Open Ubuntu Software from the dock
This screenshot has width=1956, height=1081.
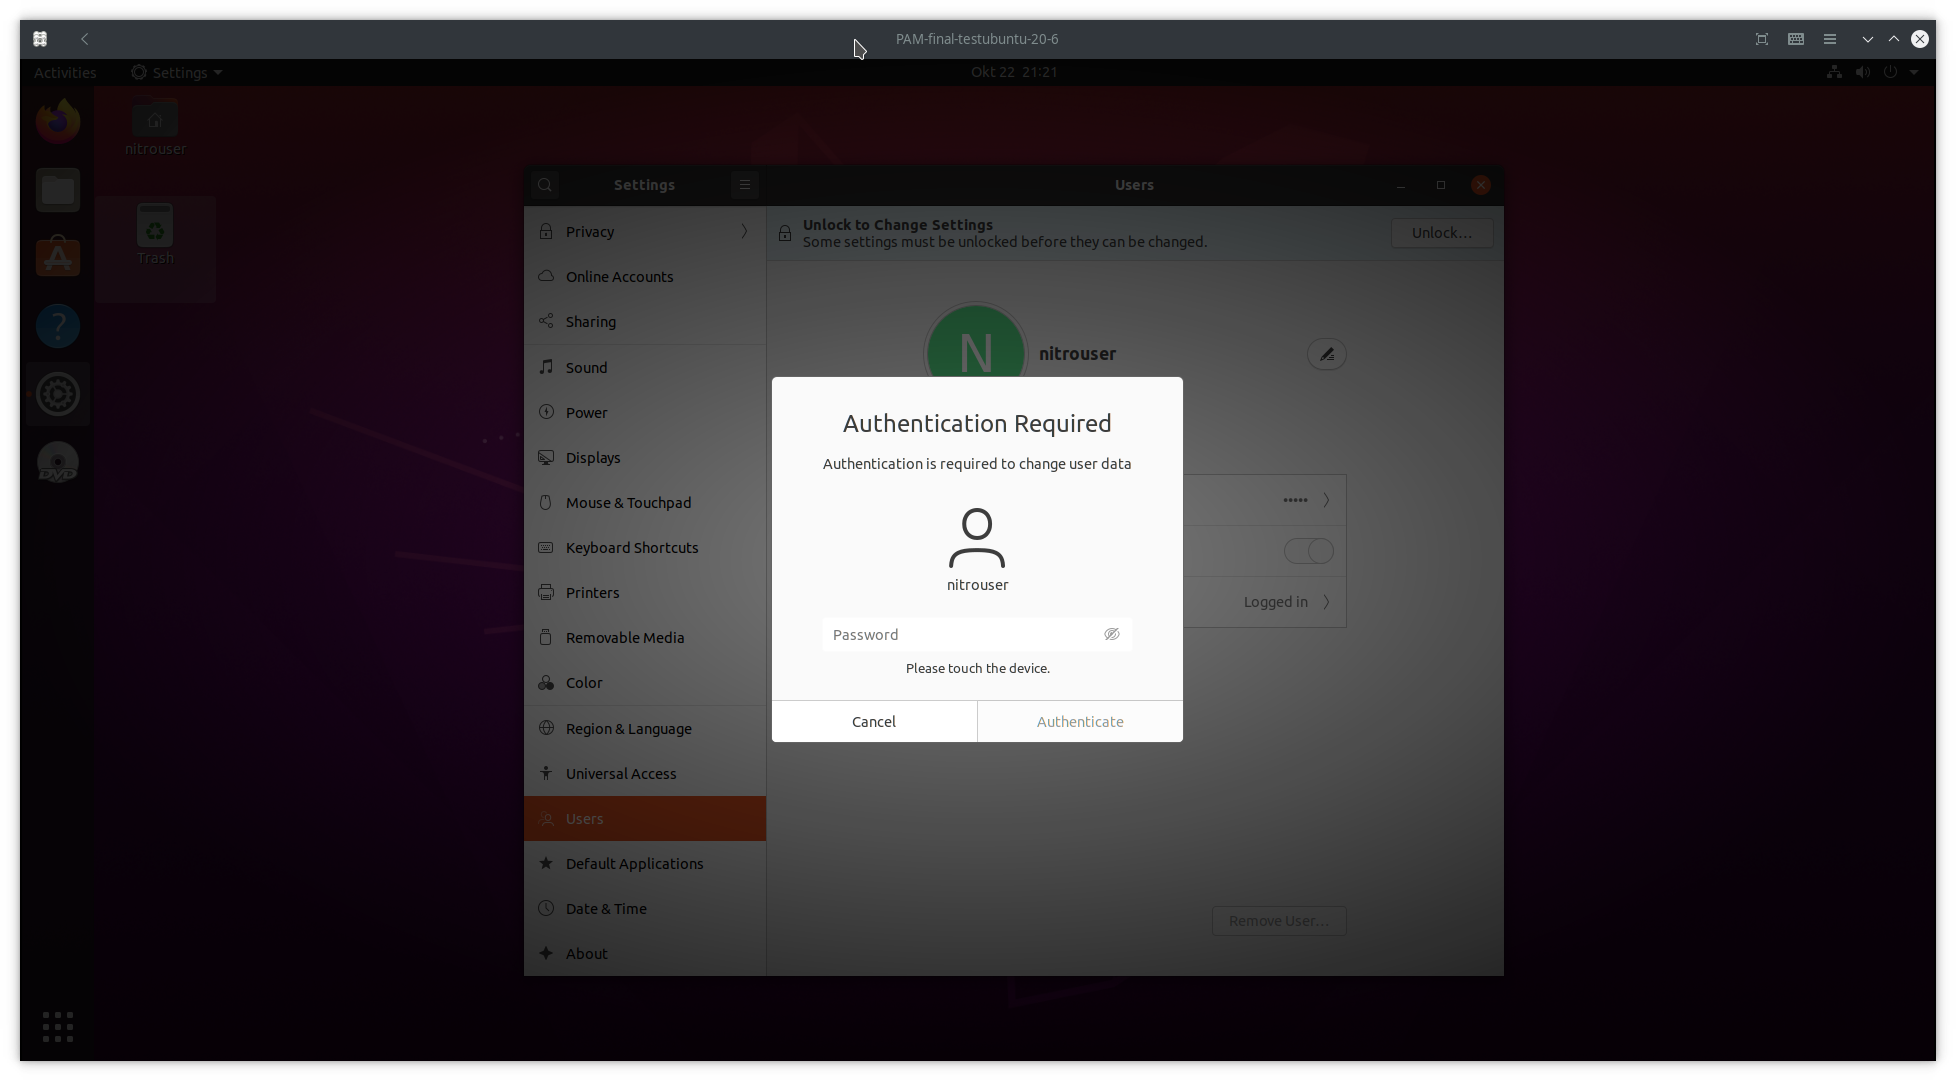[58, 258]
